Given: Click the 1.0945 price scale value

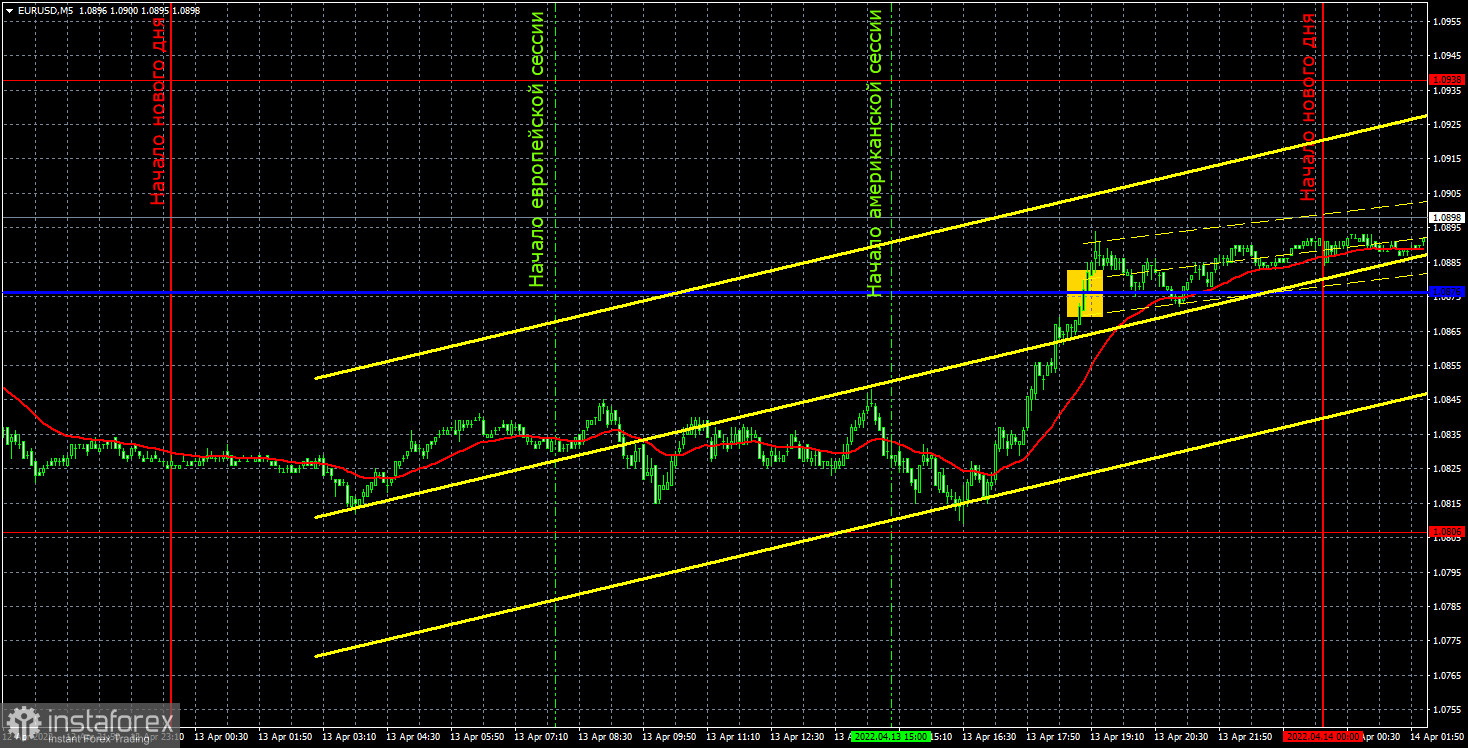Looking at the screenshot, I should 1448,56.
